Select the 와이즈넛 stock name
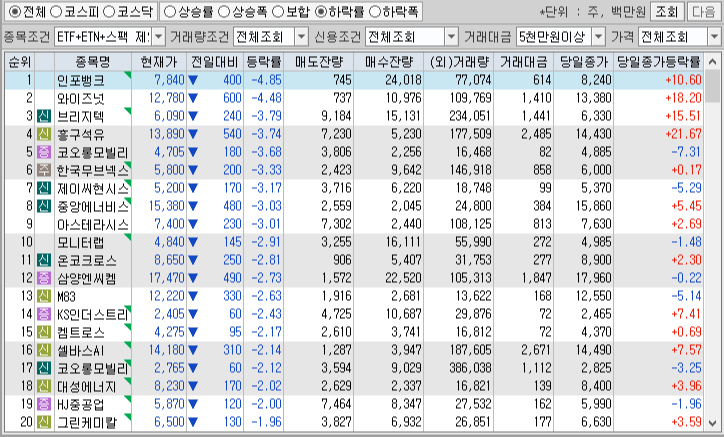This screenshot has width=724, height=437. 81,98
